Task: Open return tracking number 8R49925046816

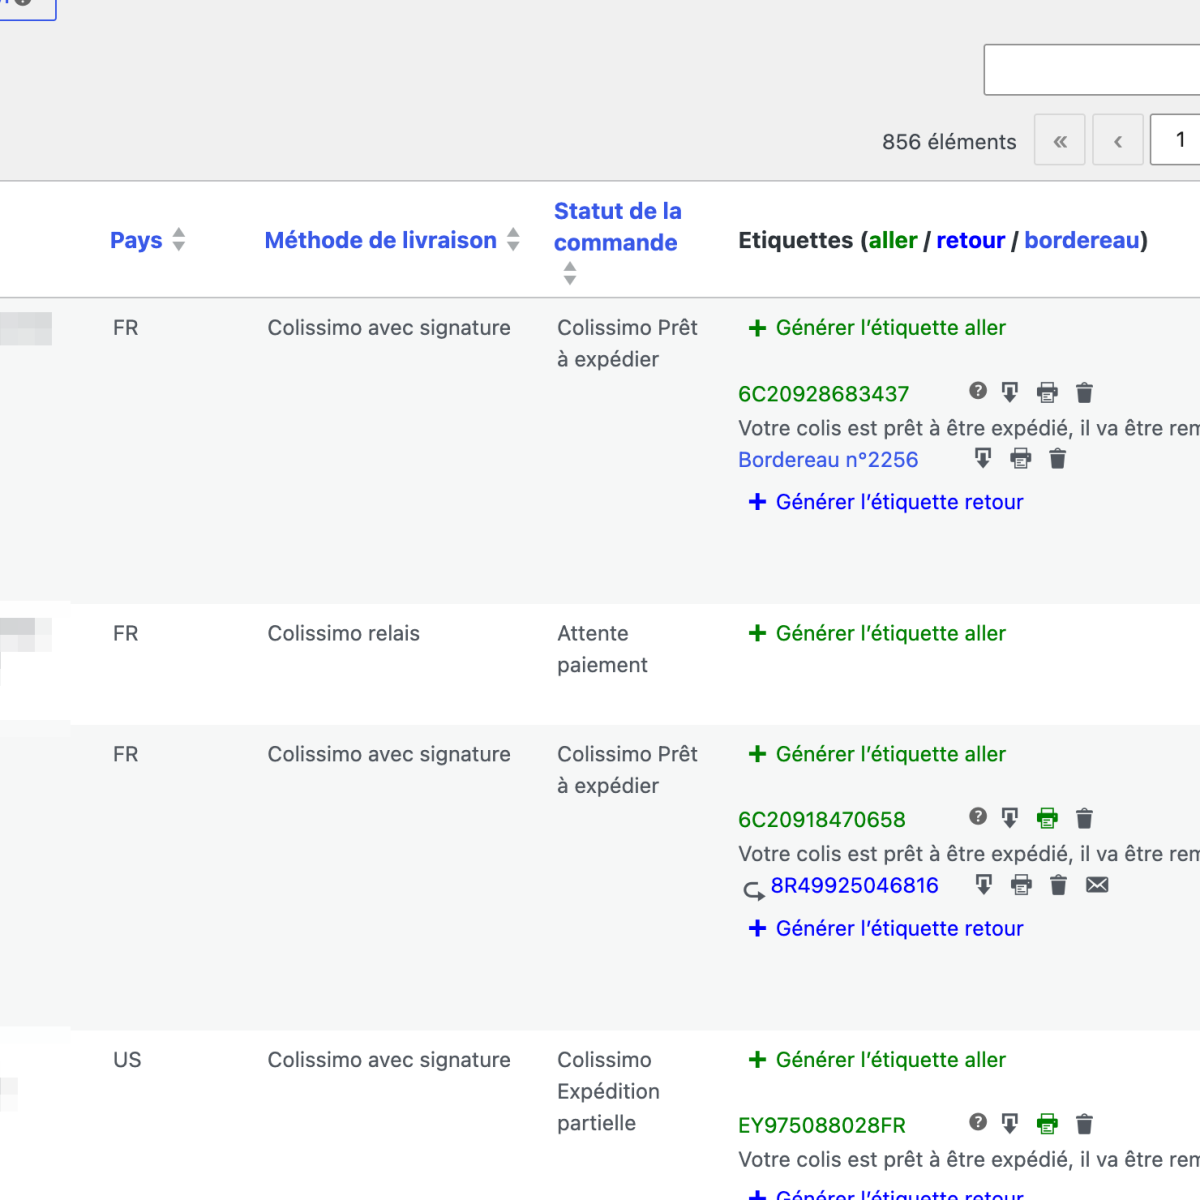Action: 855,886
